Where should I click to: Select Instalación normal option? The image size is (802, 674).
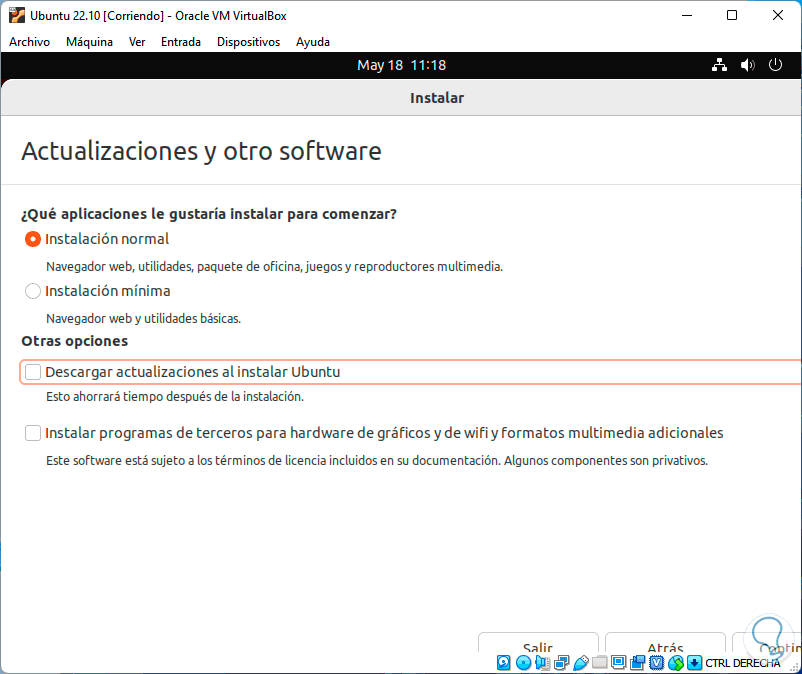pyautogui.click(x=33, y=239)
